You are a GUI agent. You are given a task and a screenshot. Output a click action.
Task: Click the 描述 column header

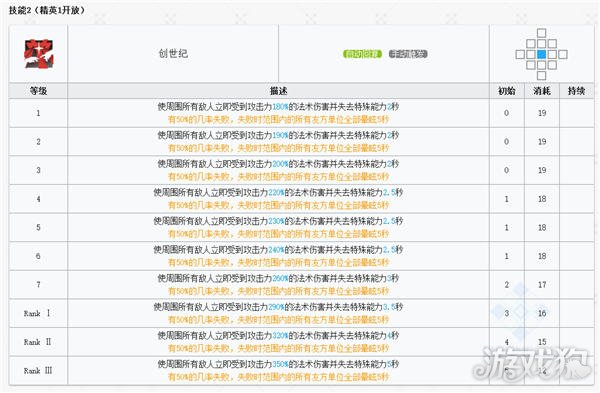279,91
